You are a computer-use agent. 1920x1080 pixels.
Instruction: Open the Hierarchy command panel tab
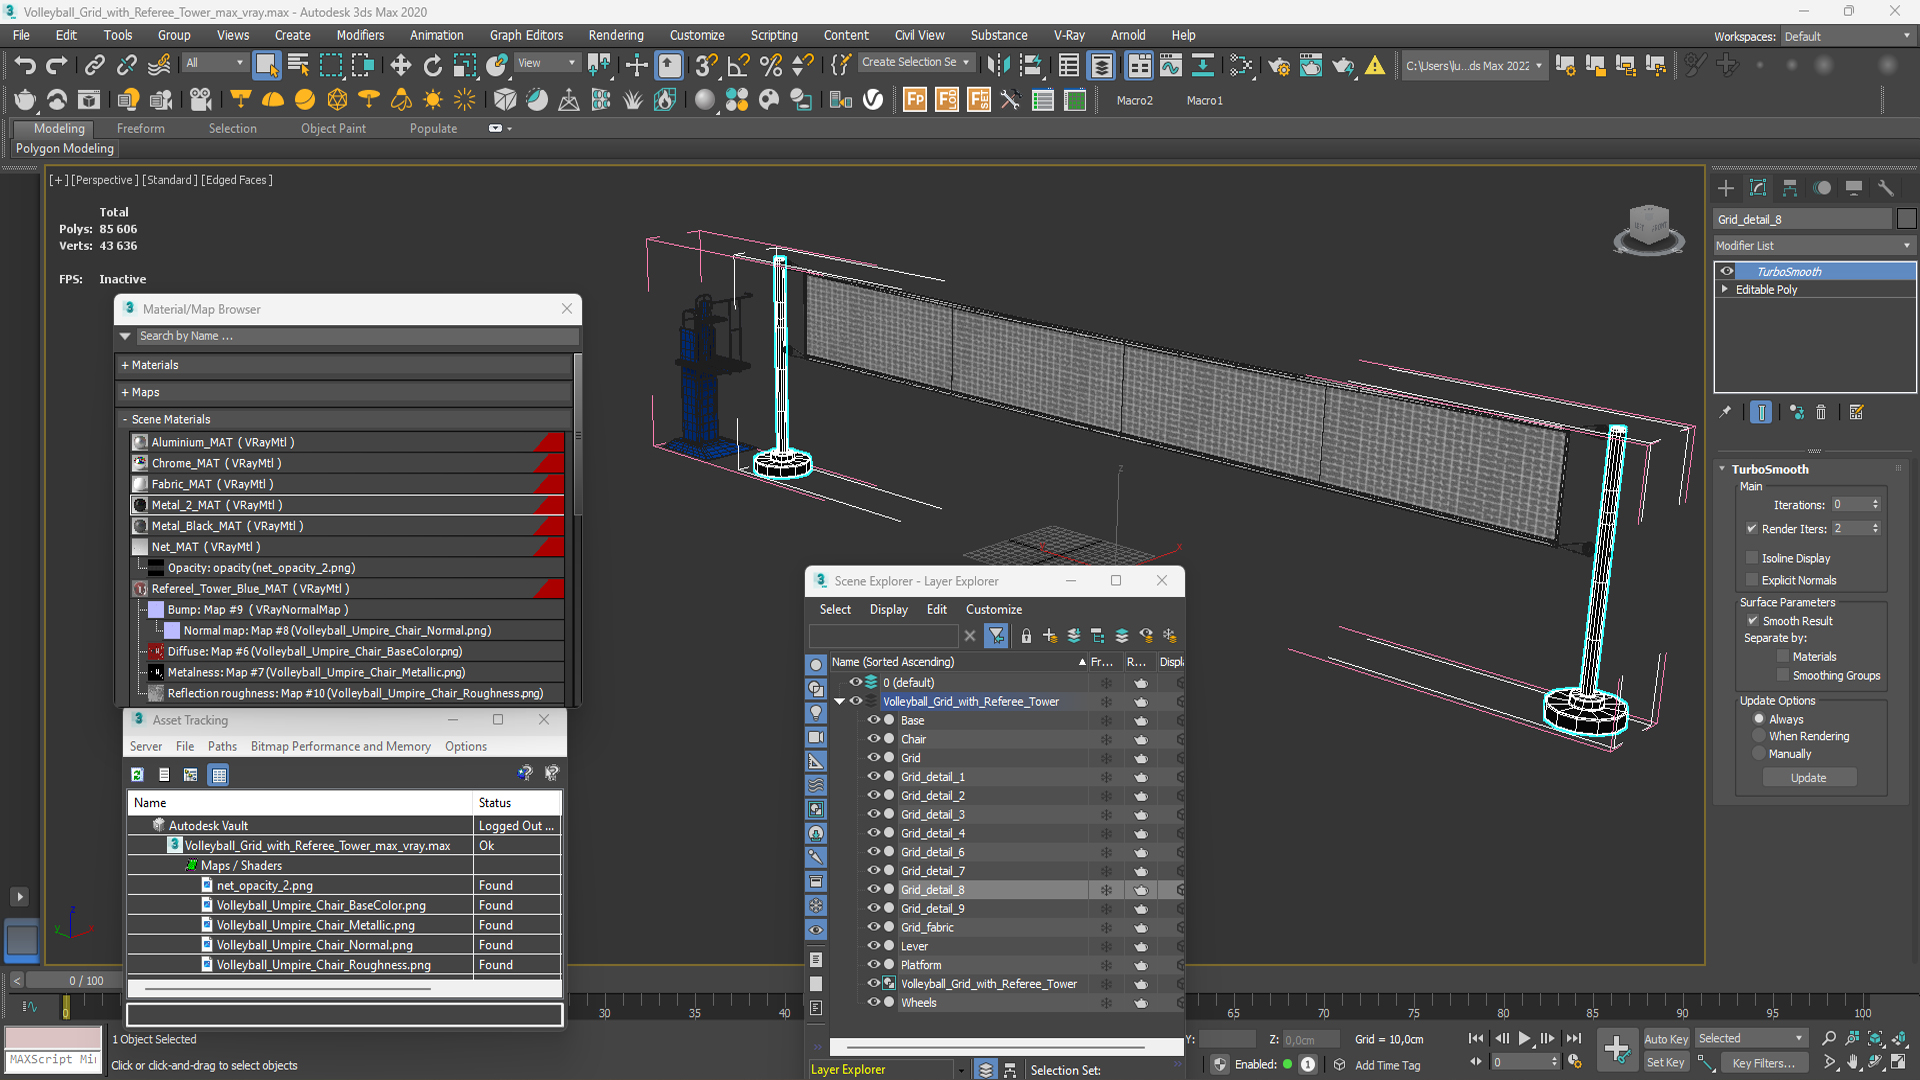coord(1790,188)
